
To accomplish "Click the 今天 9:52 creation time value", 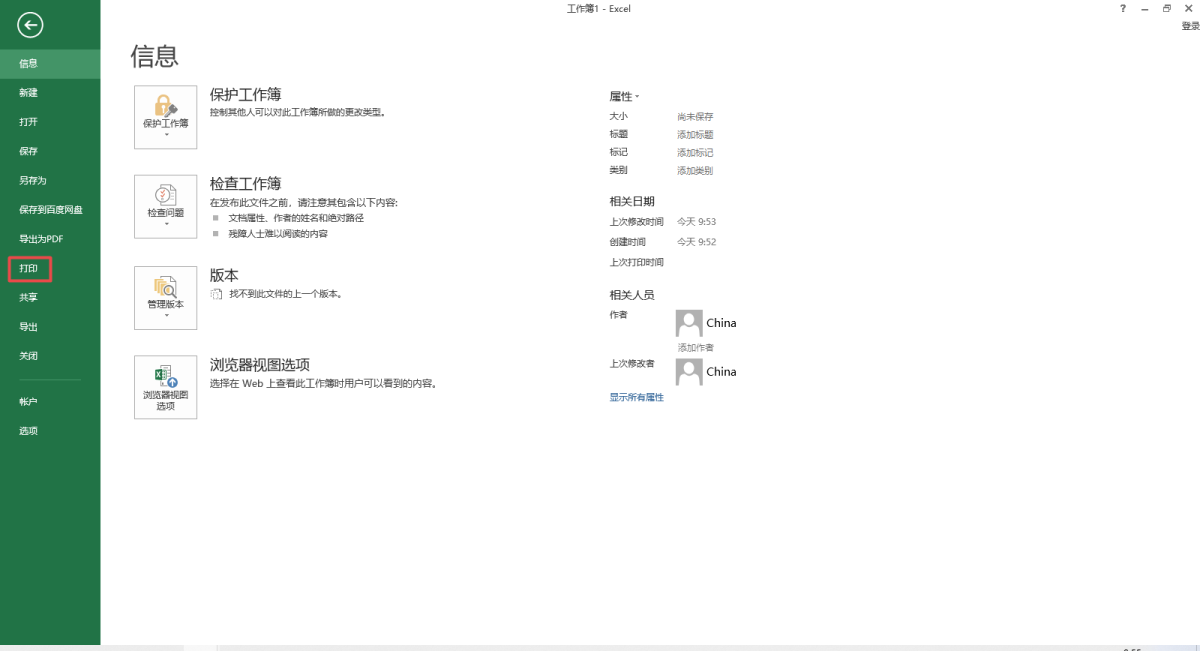I will pos(697,242).
